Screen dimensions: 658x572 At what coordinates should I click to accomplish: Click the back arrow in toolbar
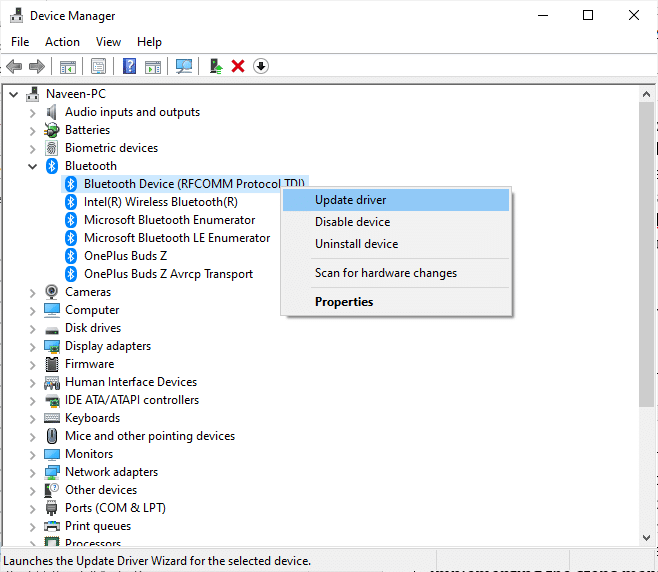click(14, 66)
